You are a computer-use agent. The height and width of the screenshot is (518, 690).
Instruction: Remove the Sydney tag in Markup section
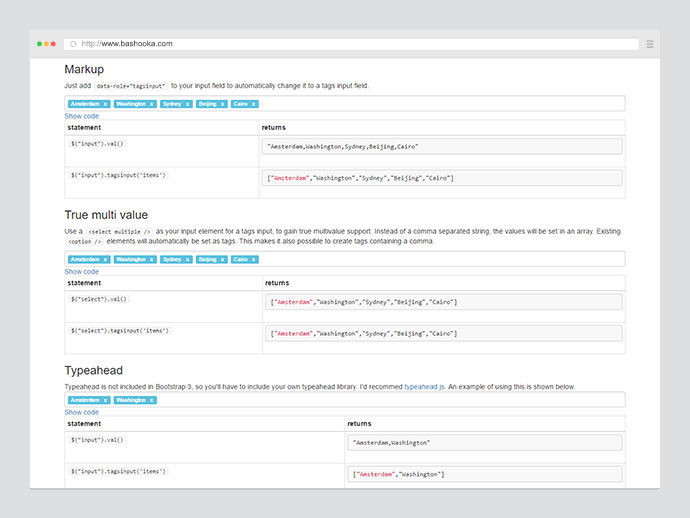187,104
